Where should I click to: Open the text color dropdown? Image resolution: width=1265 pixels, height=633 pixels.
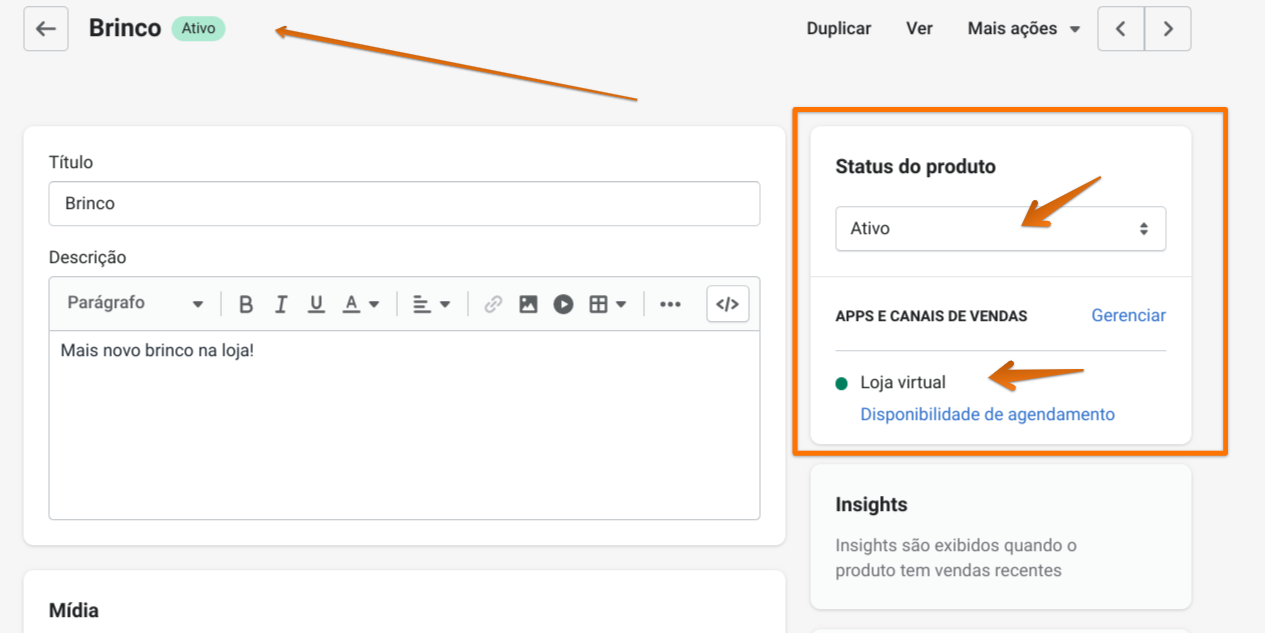click(x=361, y=304)
